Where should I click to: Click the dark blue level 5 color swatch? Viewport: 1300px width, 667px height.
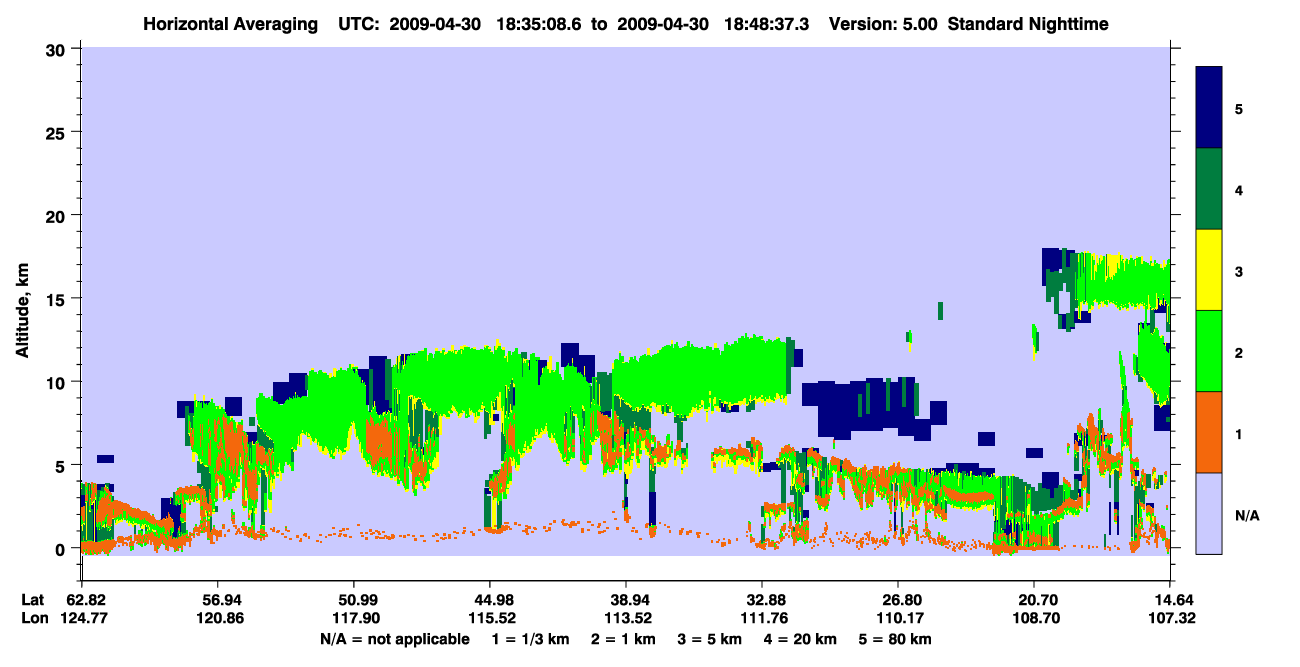1209,108
